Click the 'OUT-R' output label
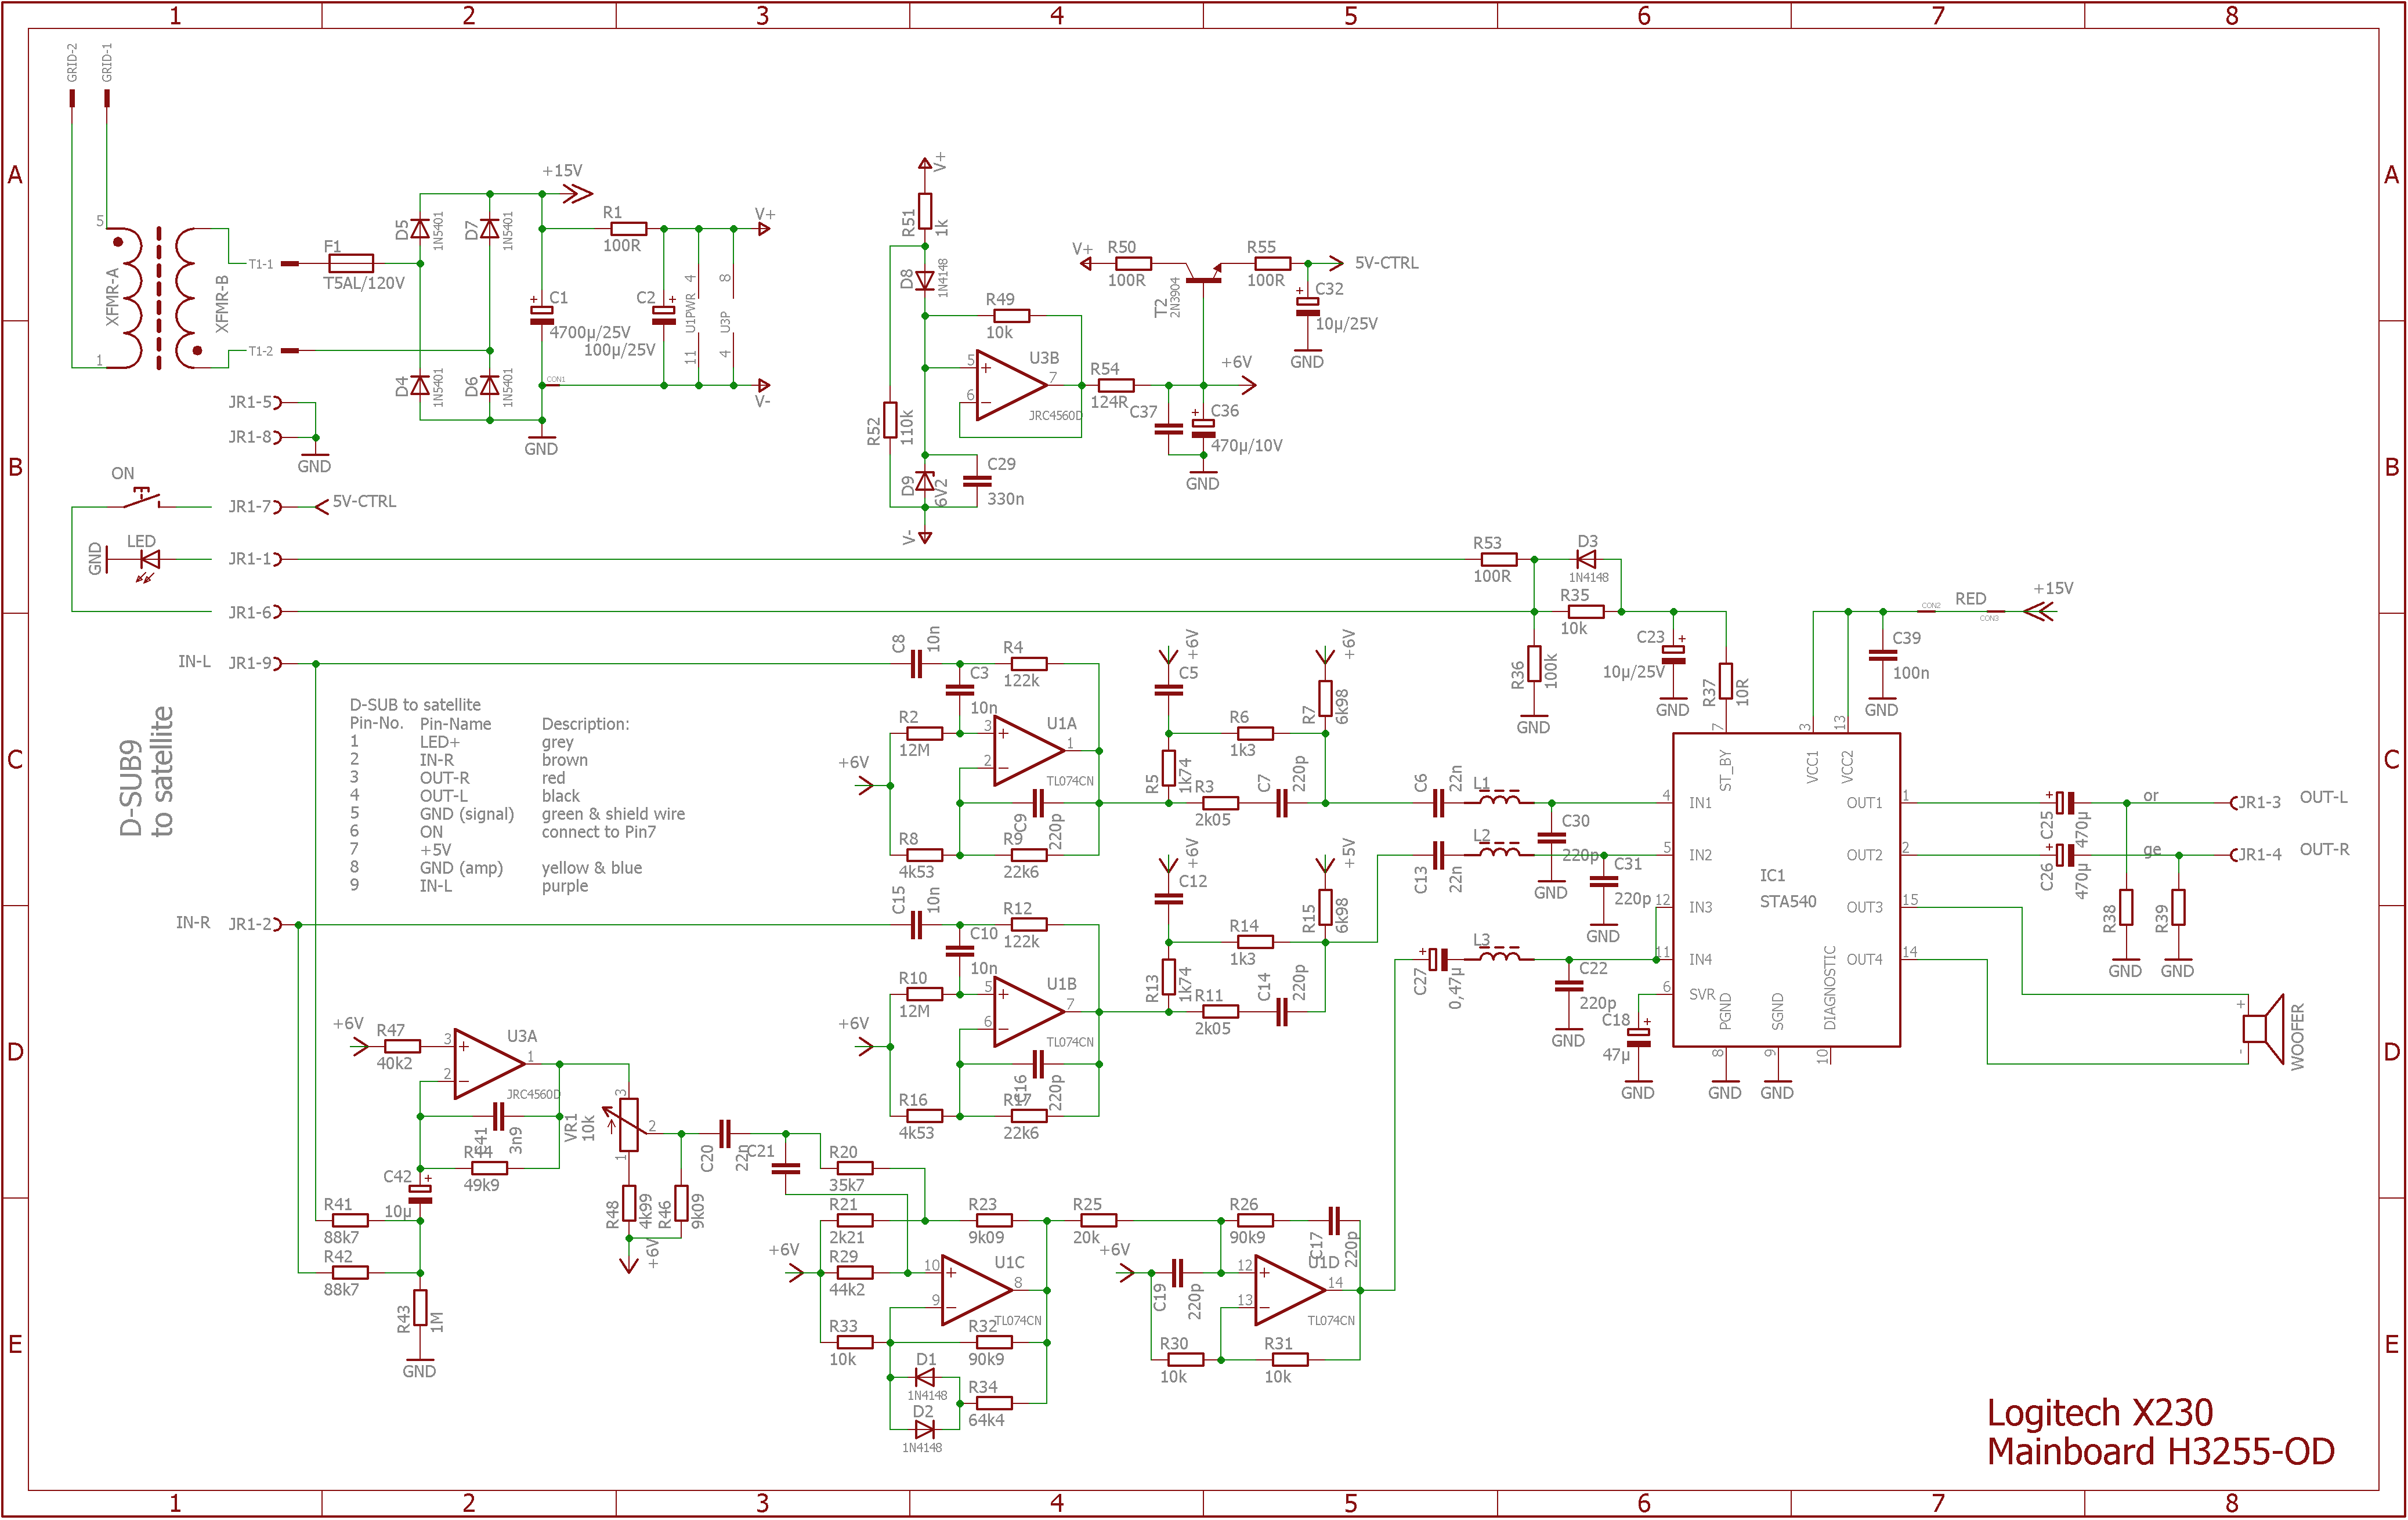The height and width of the screenshot is (1520, 2408). [2324, 849]
